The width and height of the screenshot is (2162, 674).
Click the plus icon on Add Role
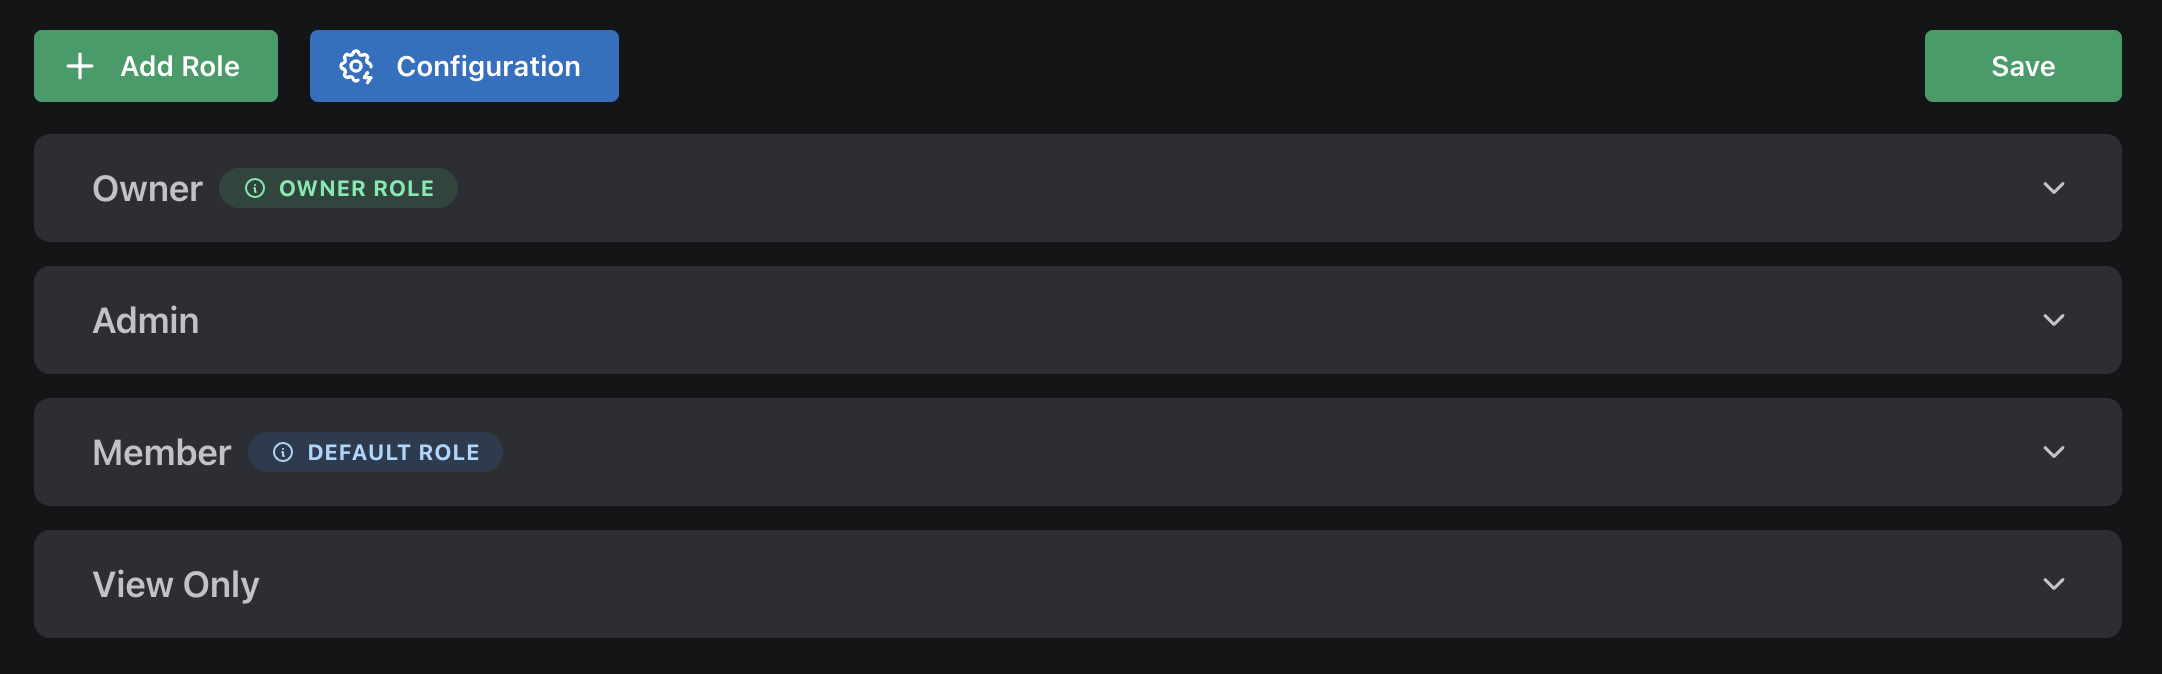click(78, 66)
